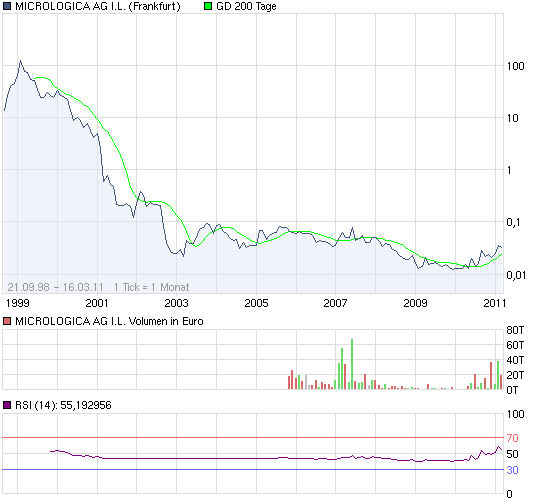Click the 2009 x-axis label
Viewport: 545px width, 502px height.
(x=415, y=303)
